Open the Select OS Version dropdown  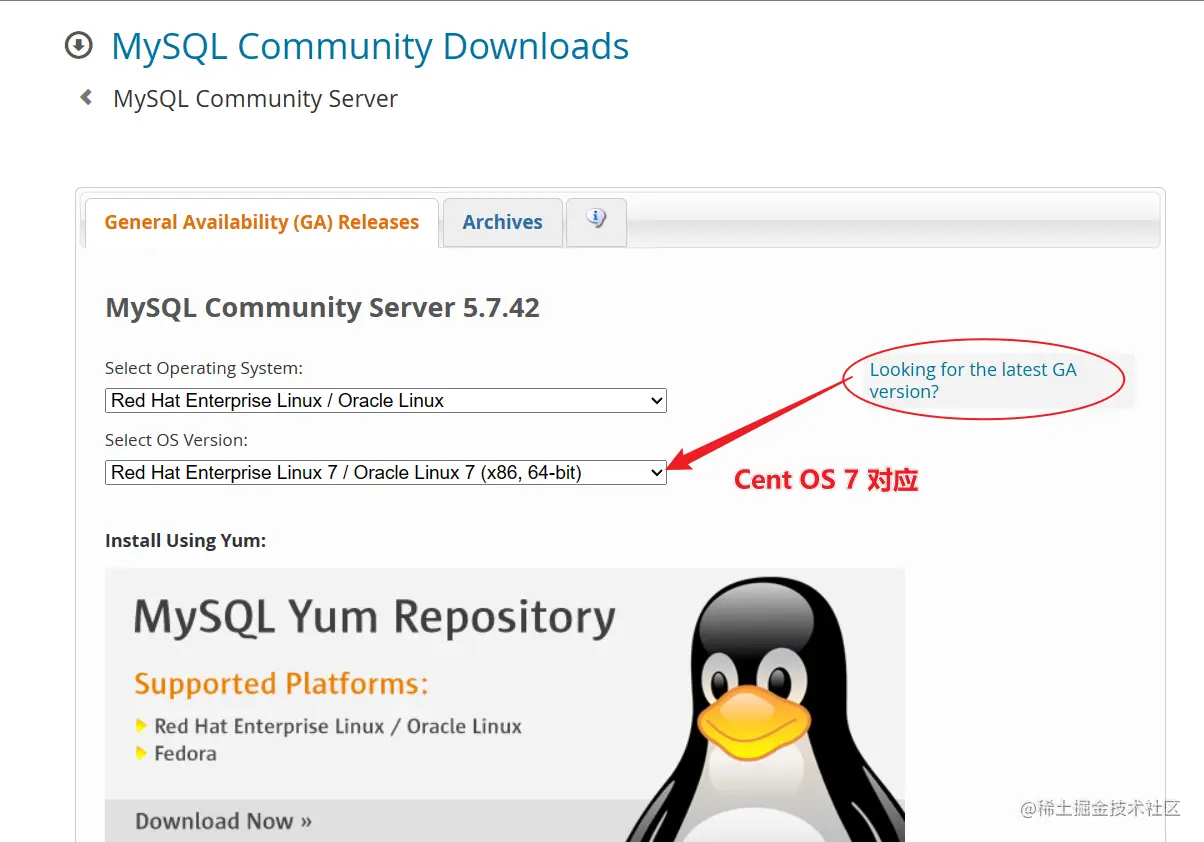pyautogui.click(x=386, y=472)
